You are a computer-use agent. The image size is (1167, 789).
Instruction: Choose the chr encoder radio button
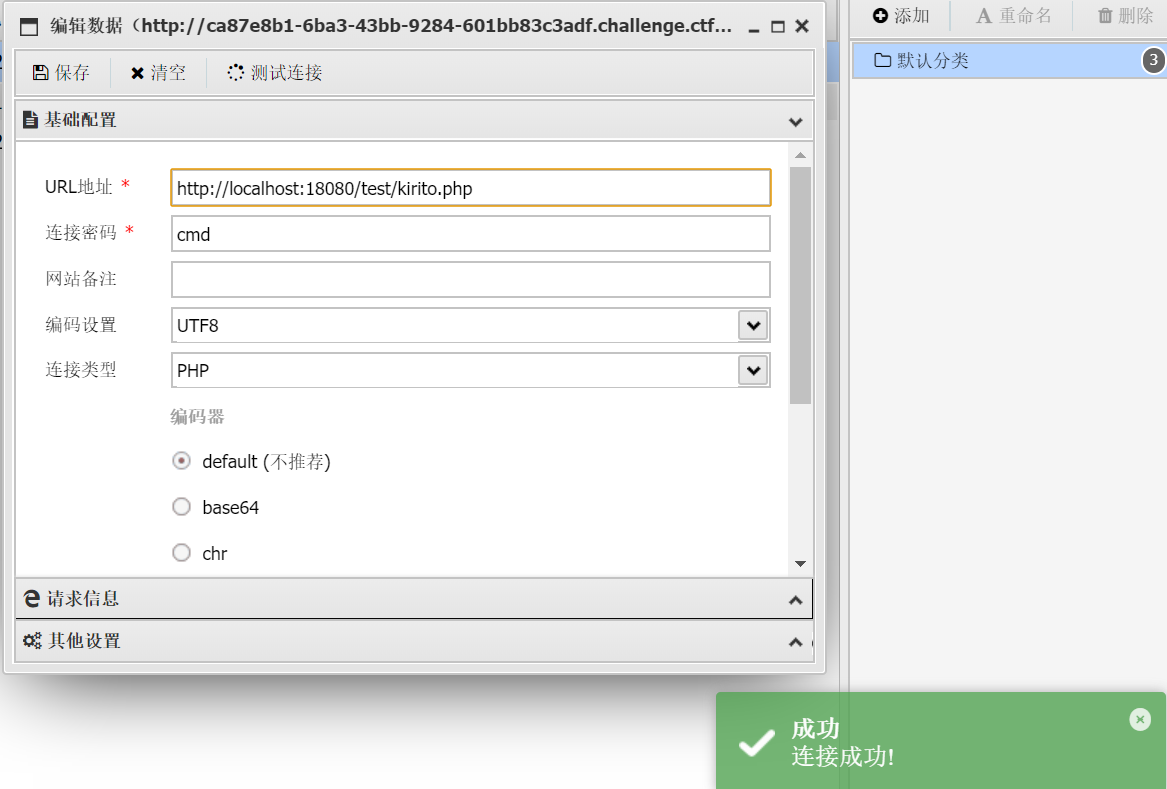(x=181, y=552)
